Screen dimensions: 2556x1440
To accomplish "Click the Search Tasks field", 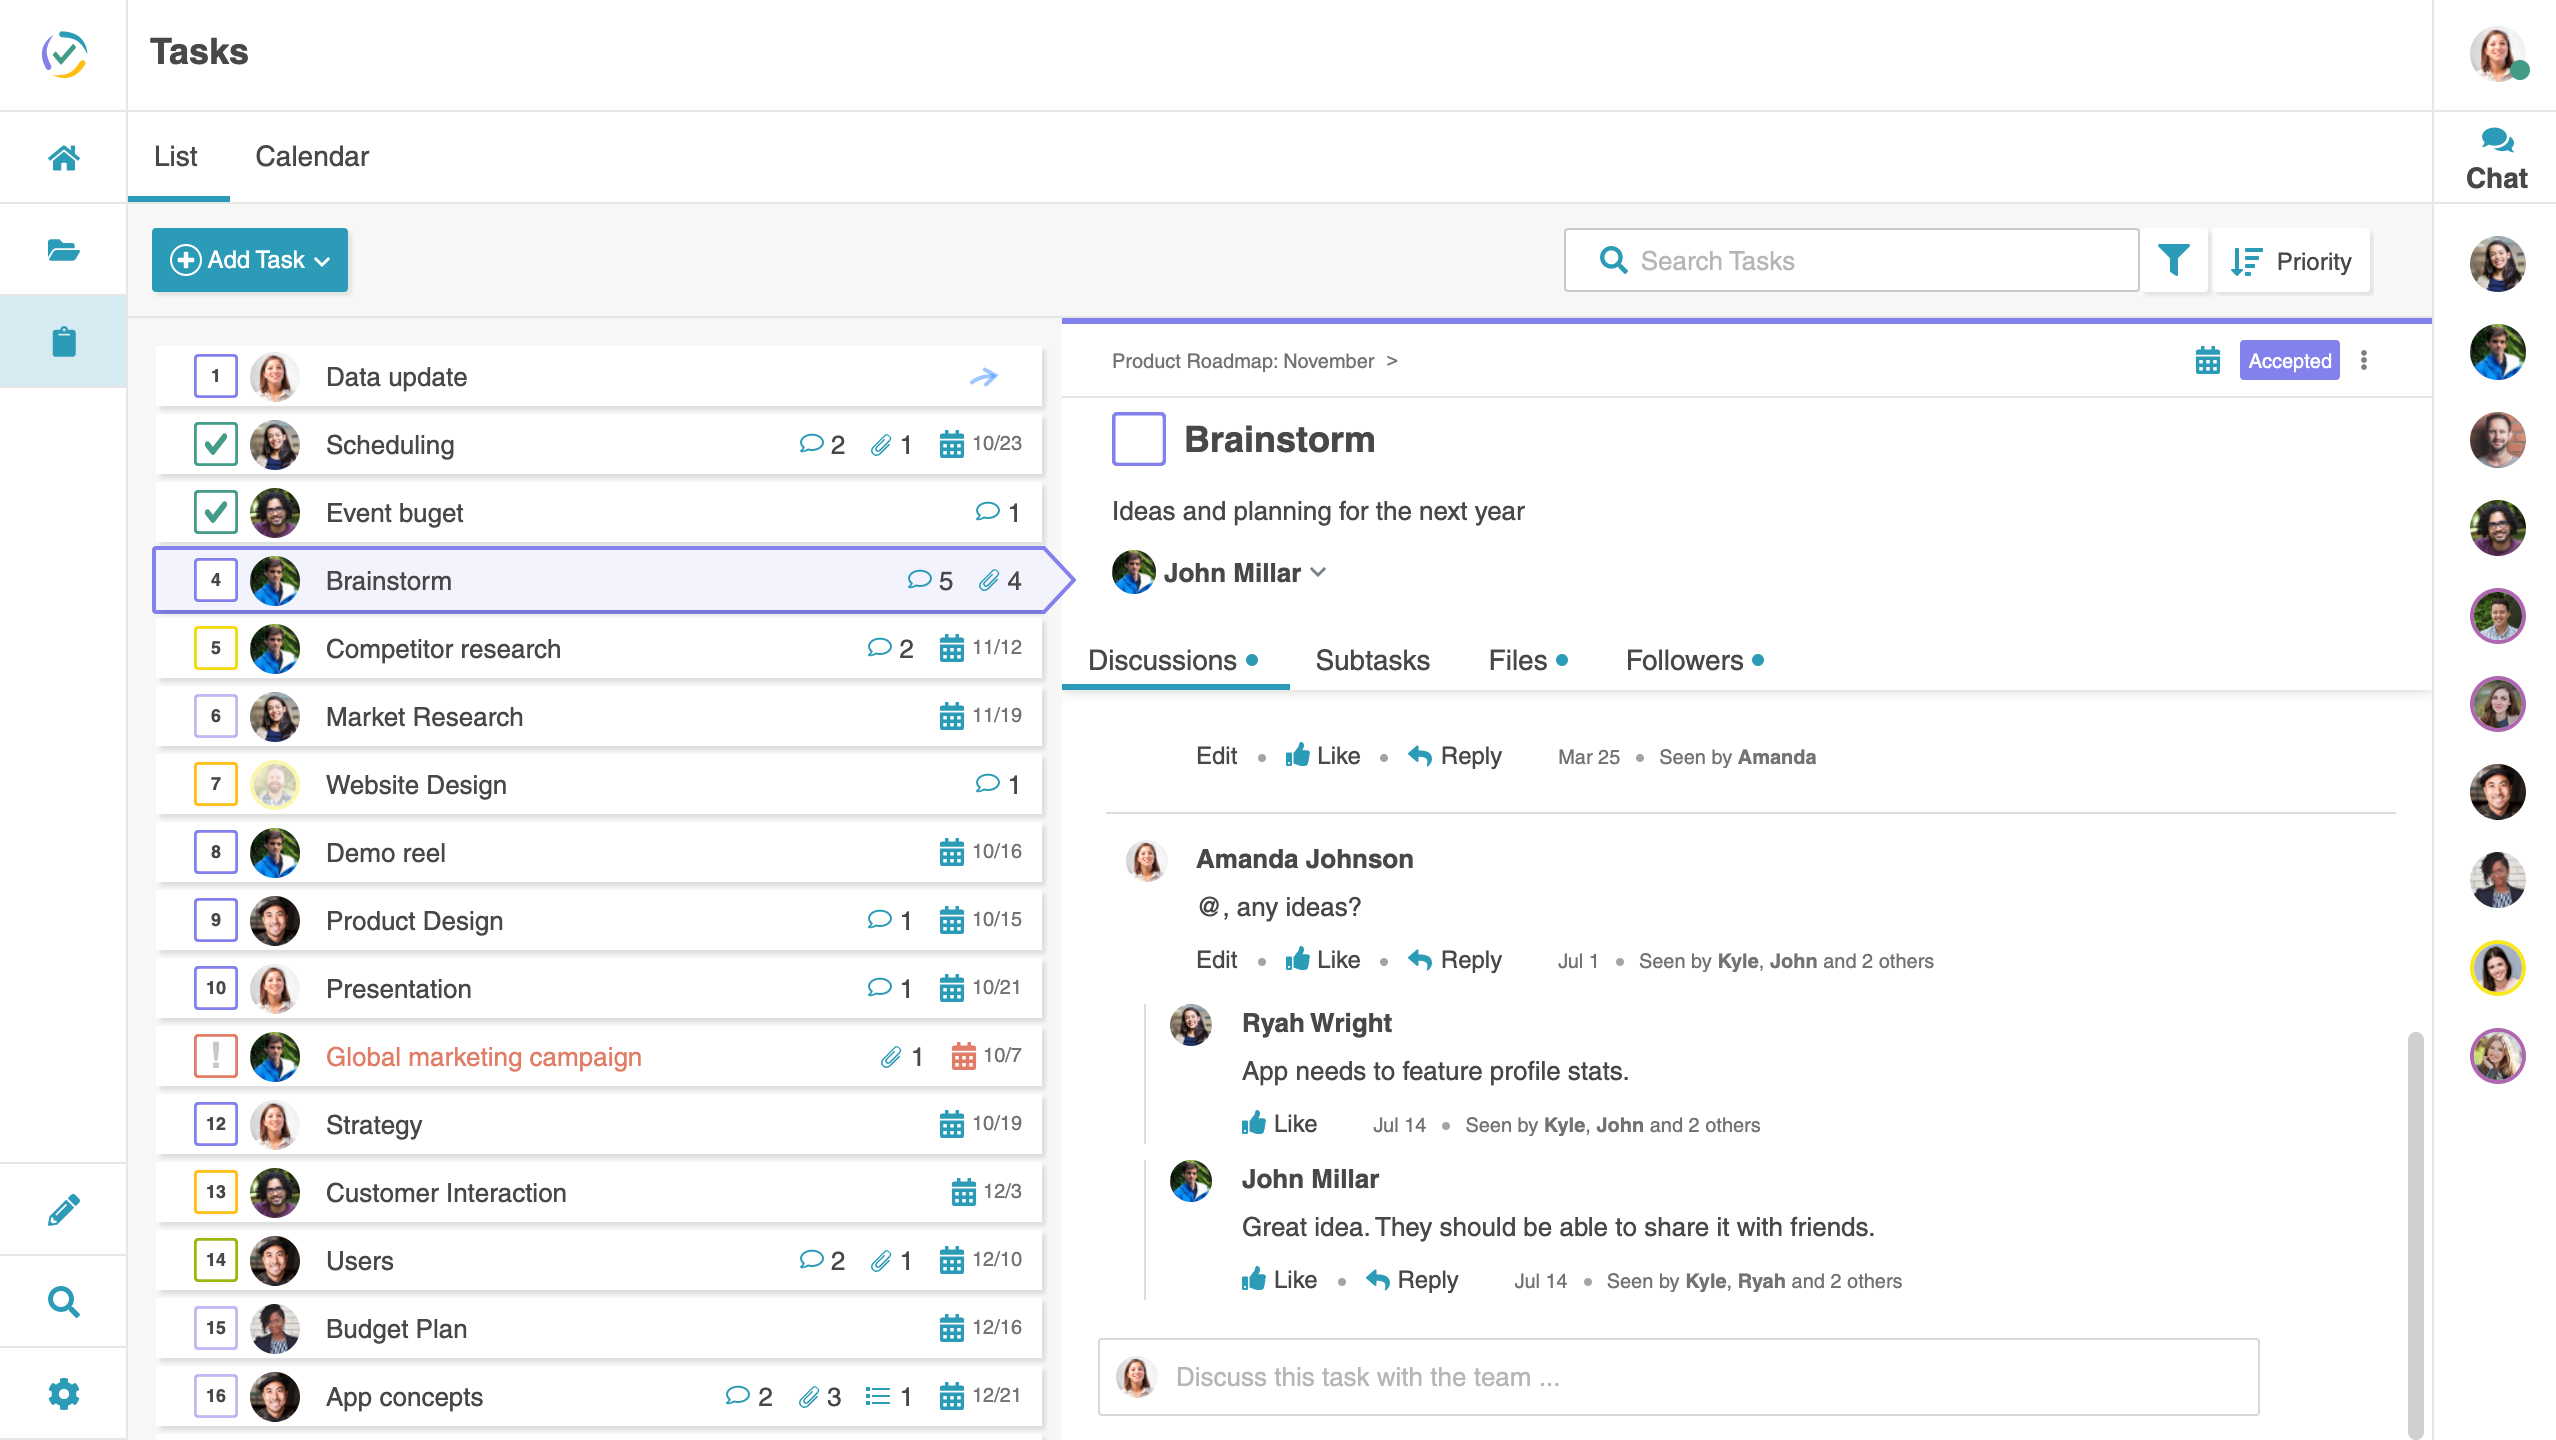I will pos(1851,261).
